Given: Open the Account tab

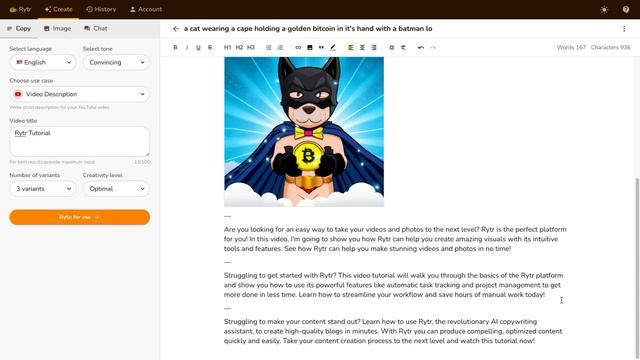Looking at the screenshot, I should [146, 9].
